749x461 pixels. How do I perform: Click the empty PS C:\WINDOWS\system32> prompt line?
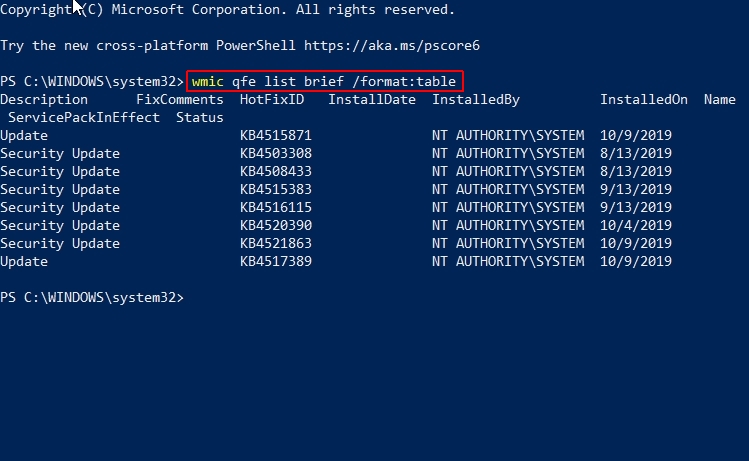pyautogui.click(x=92, y=298)
